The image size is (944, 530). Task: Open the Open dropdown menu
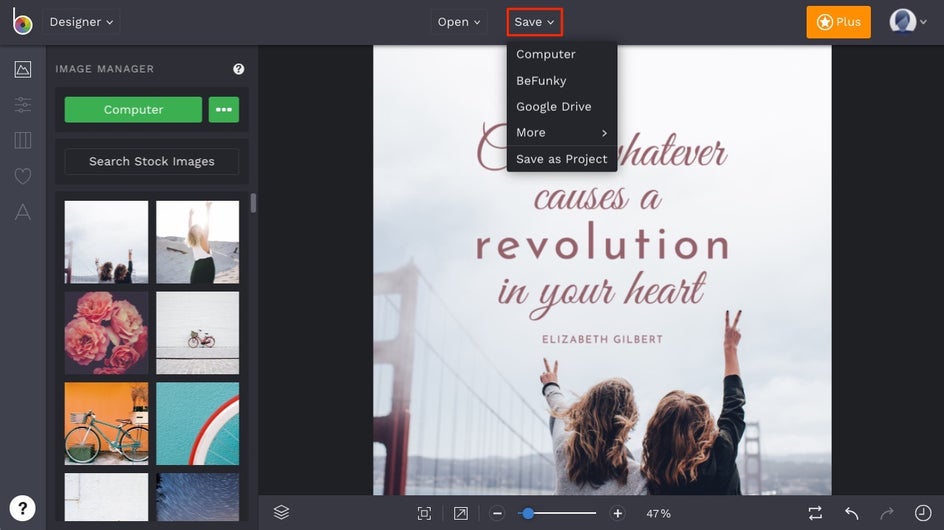459,22
